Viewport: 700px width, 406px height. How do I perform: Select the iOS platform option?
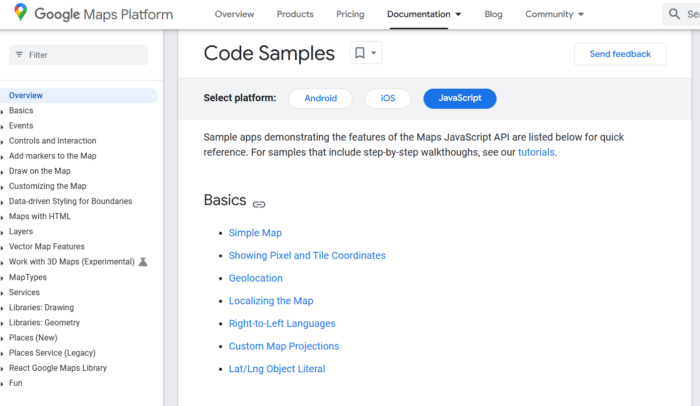(387, 98)
